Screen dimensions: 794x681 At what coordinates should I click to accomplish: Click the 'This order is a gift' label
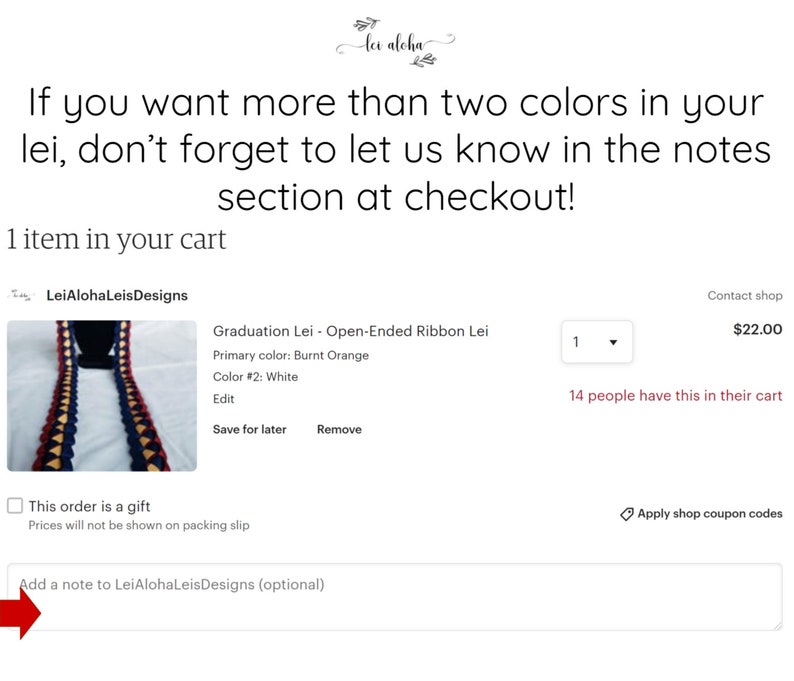(89, 506)
